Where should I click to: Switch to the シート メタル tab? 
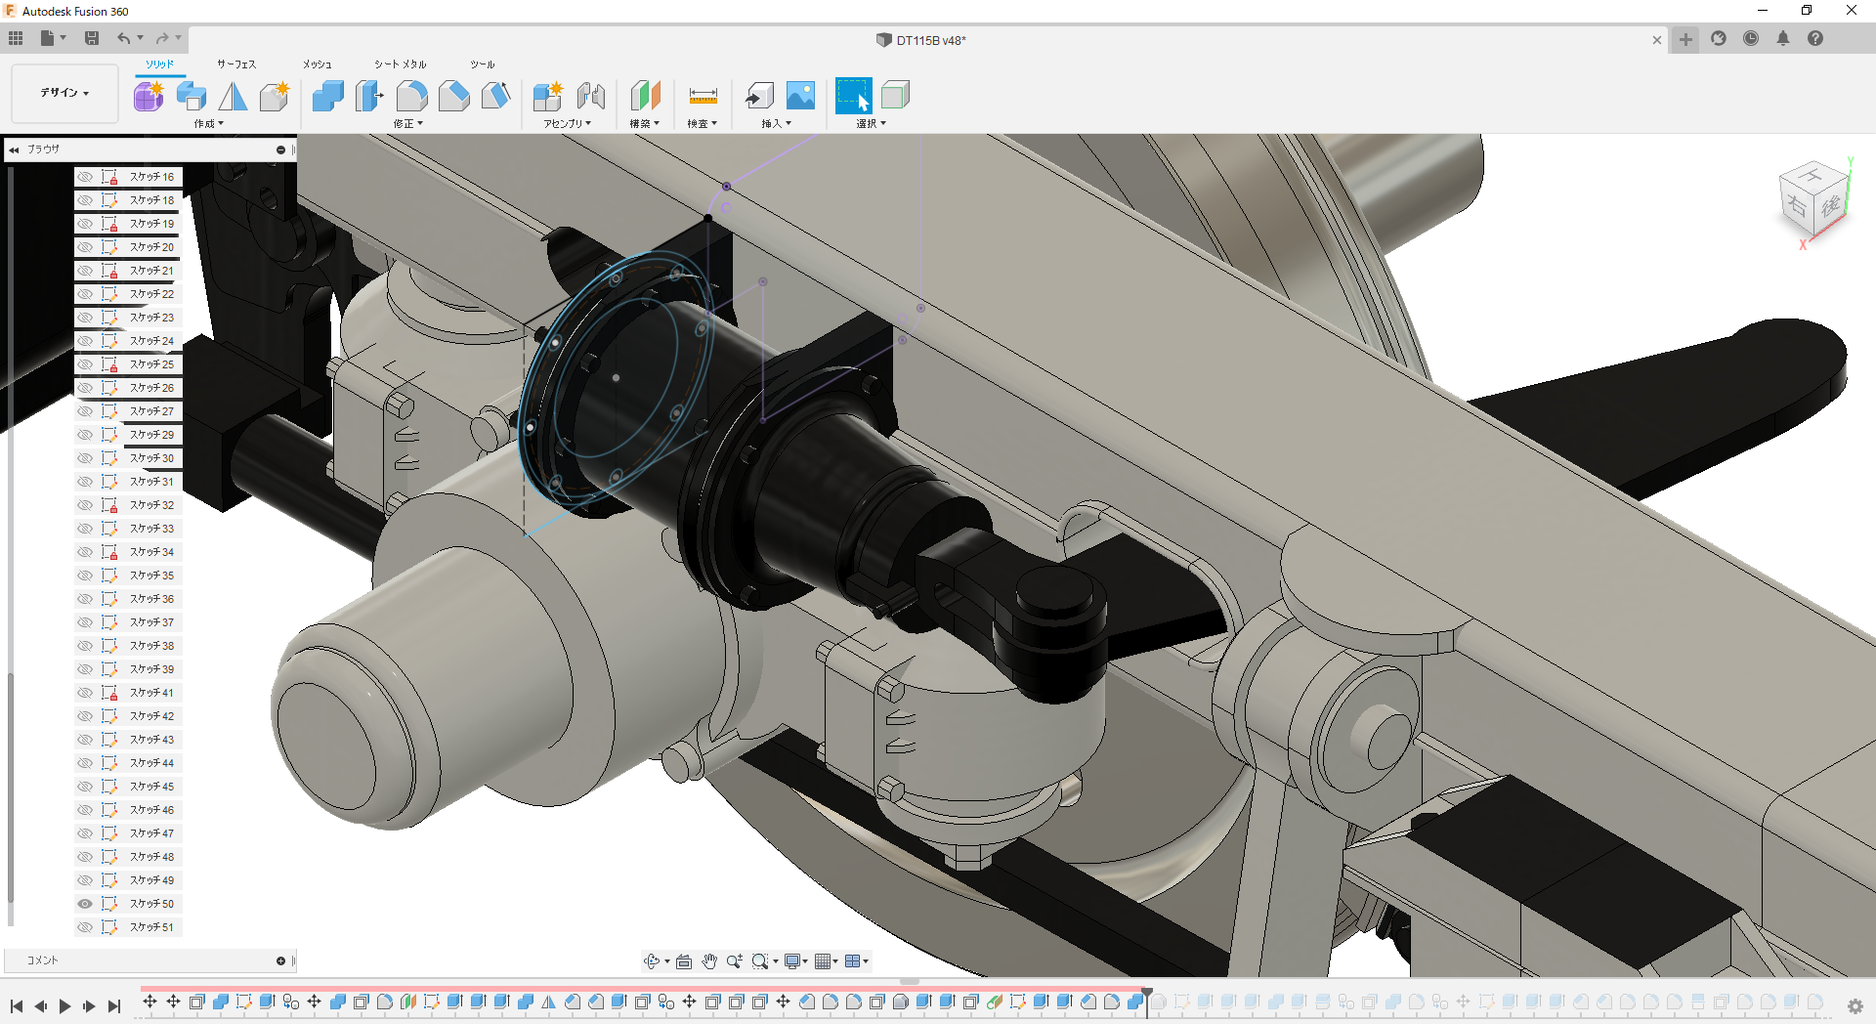[x=400, y=64]
